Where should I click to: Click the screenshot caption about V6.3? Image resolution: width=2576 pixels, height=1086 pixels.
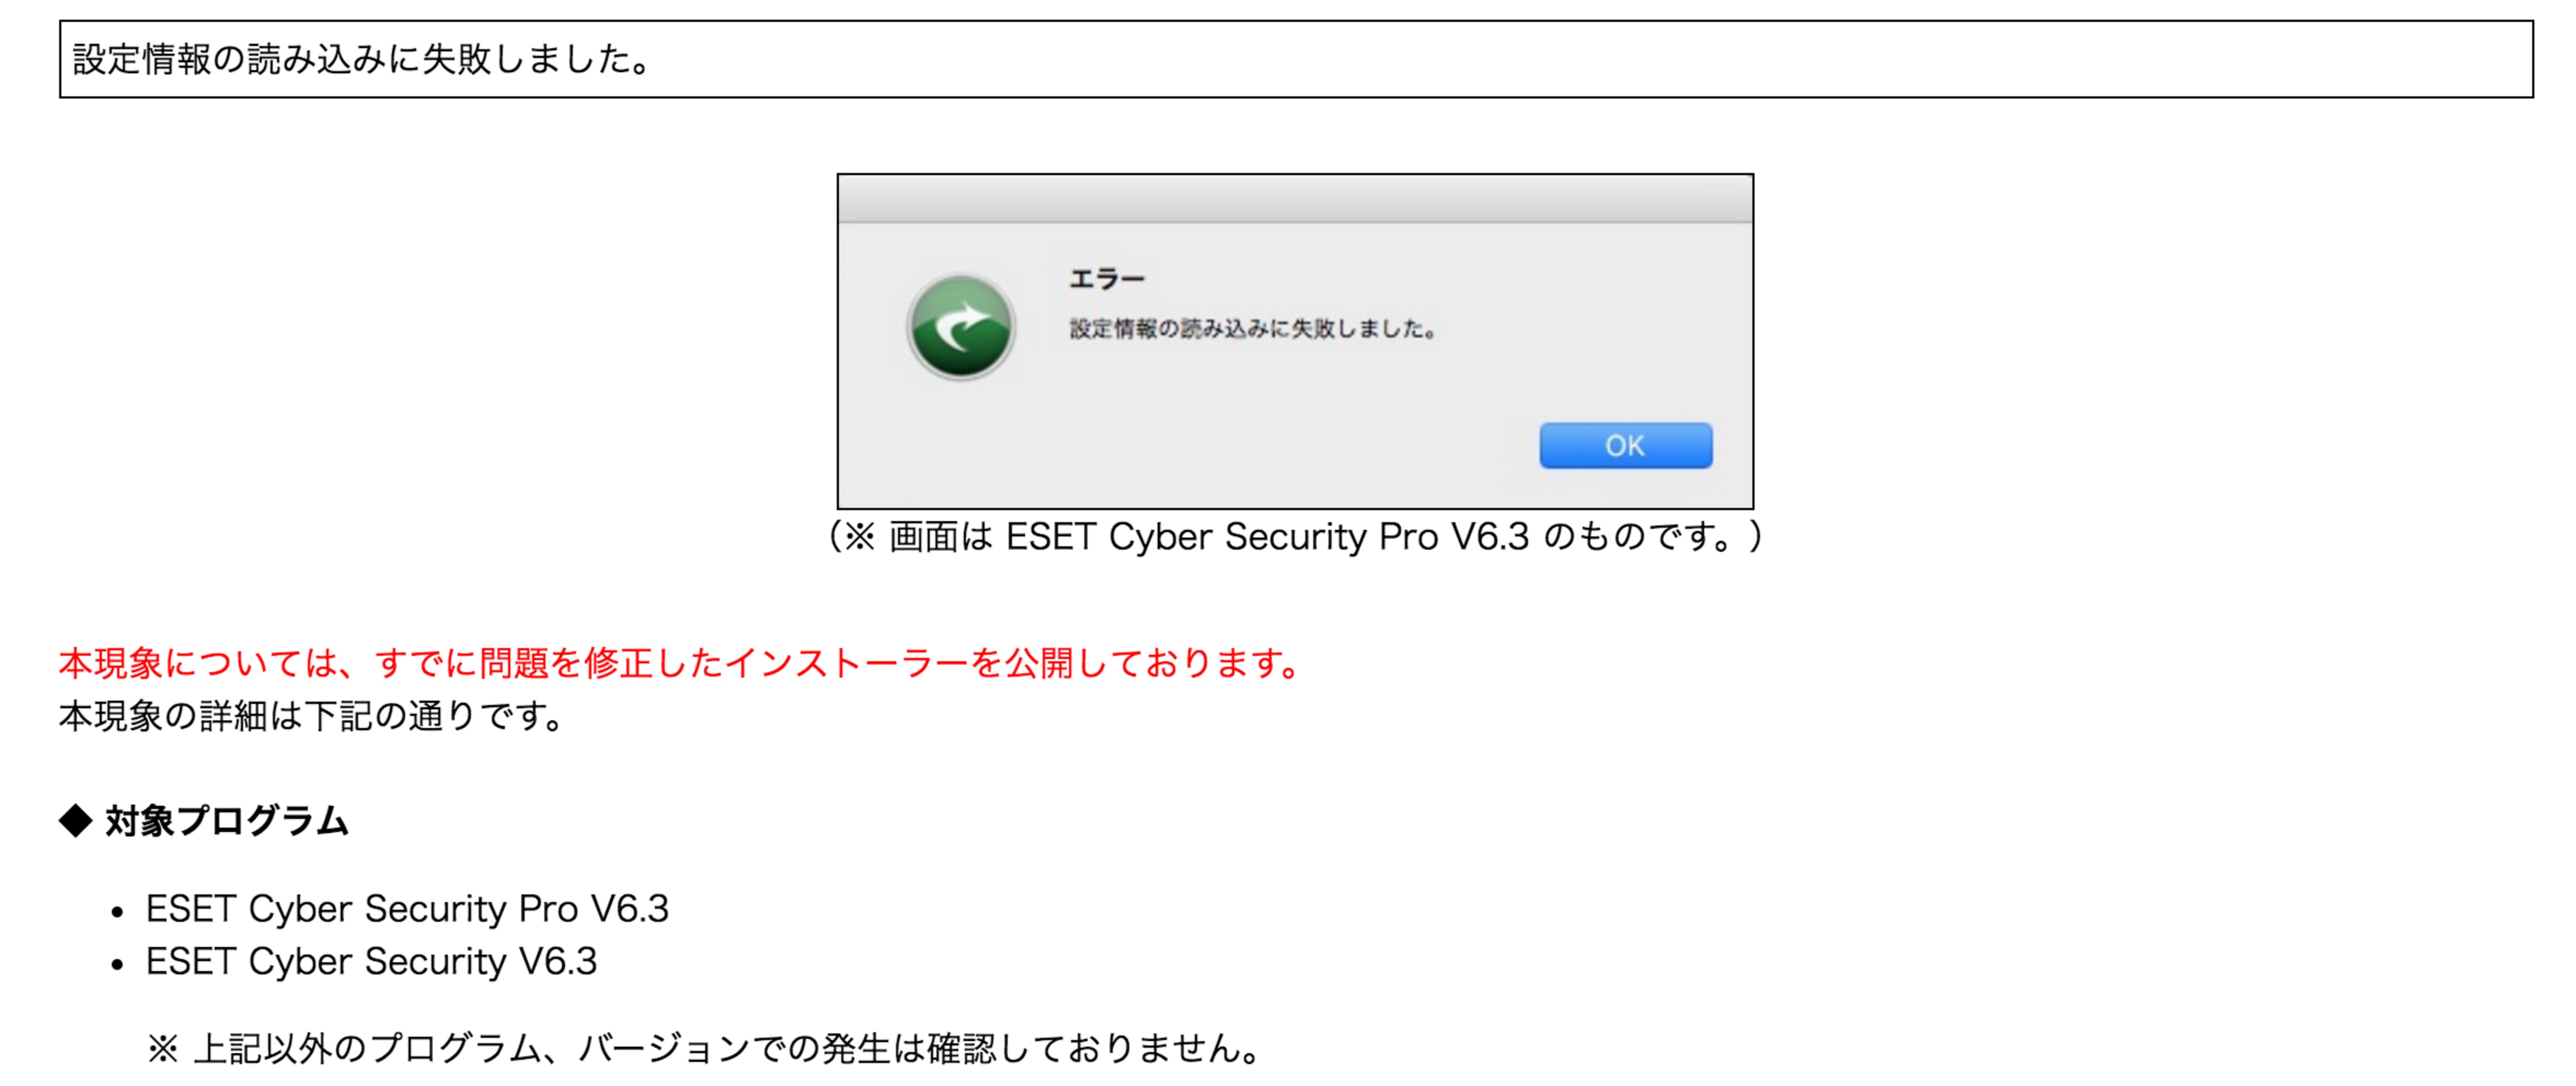coord(1296,537)
